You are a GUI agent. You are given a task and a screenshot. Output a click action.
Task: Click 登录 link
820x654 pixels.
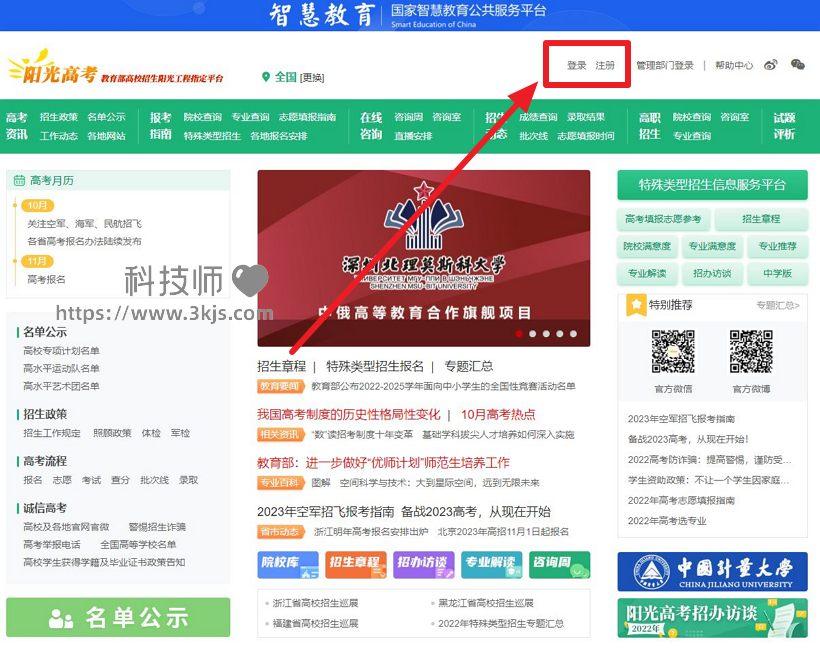tap(577, 65)
